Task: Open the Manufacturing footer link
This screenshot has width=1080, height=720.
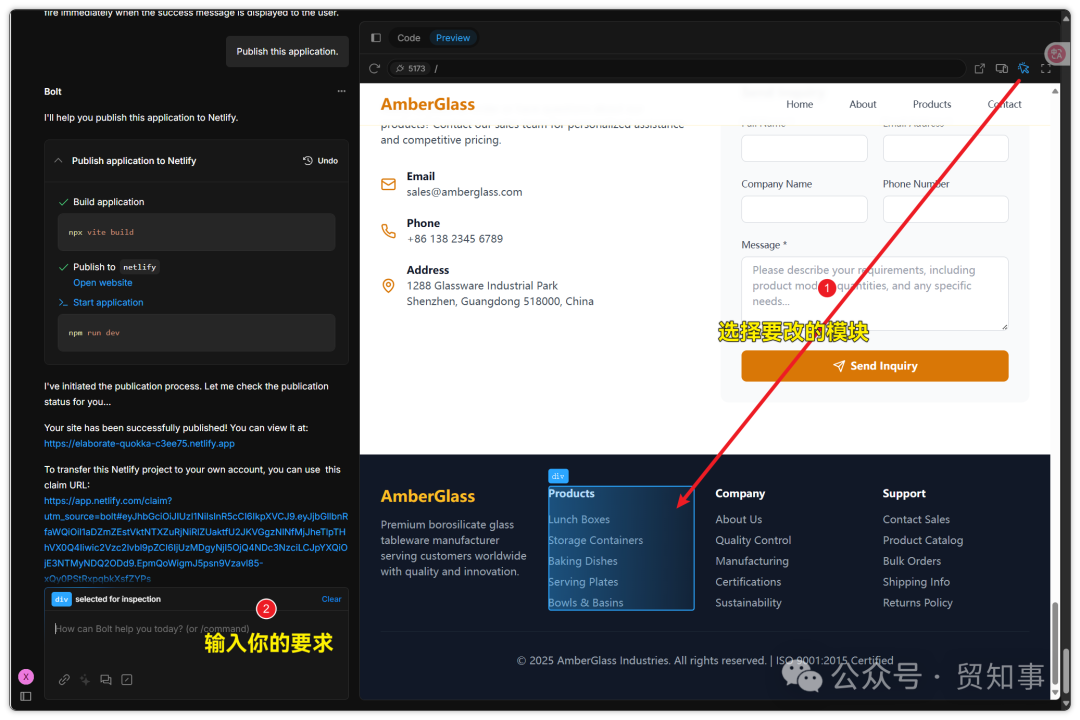Action: pyautogui.click(x=751, y=561)
